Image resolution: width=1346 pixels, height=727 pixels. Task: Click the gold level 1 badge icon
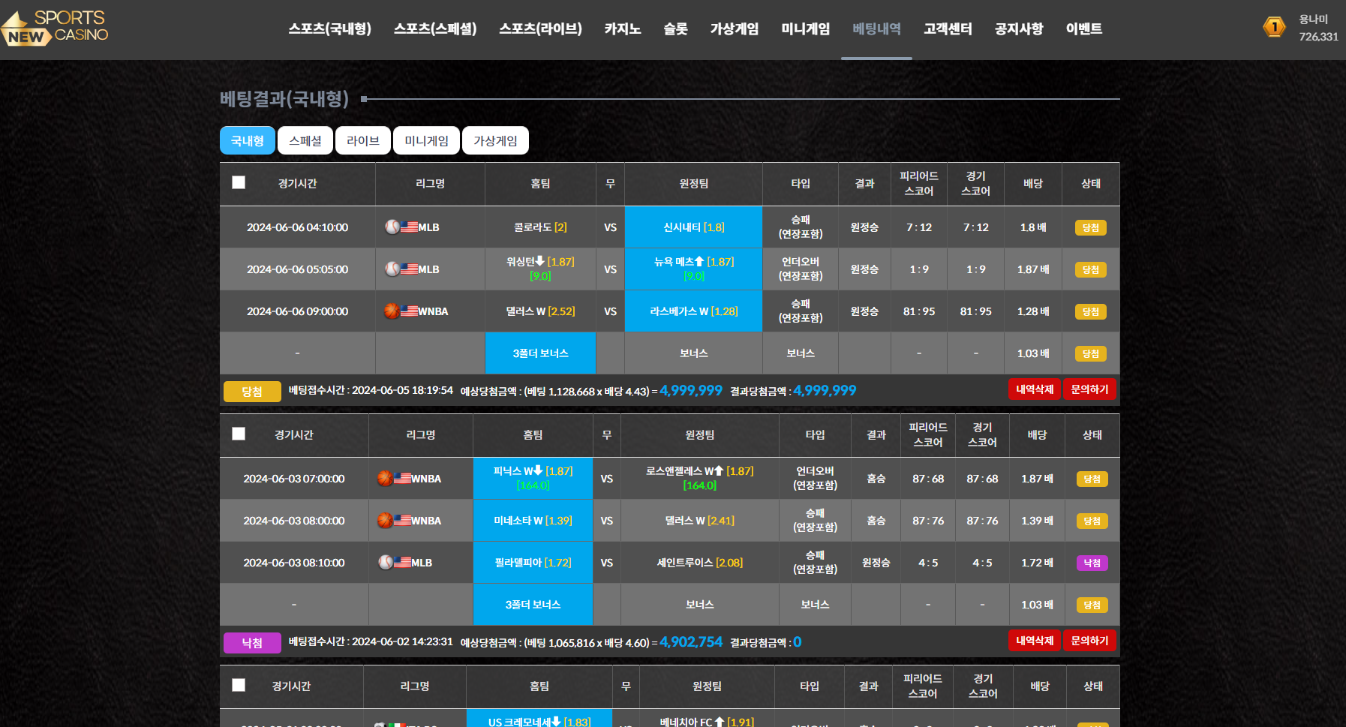click(x=1273, y=27)
